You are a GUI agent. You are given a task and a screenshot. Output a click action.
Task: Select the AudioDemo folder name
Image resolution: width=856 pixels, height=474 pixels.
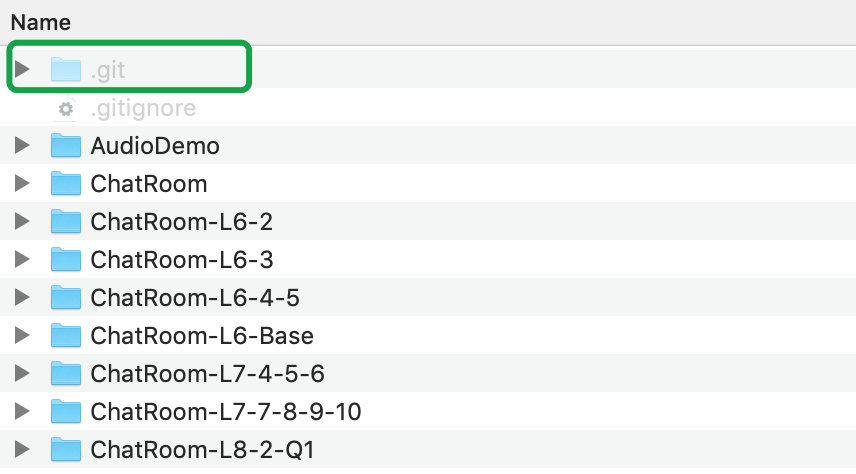point(154,146)
